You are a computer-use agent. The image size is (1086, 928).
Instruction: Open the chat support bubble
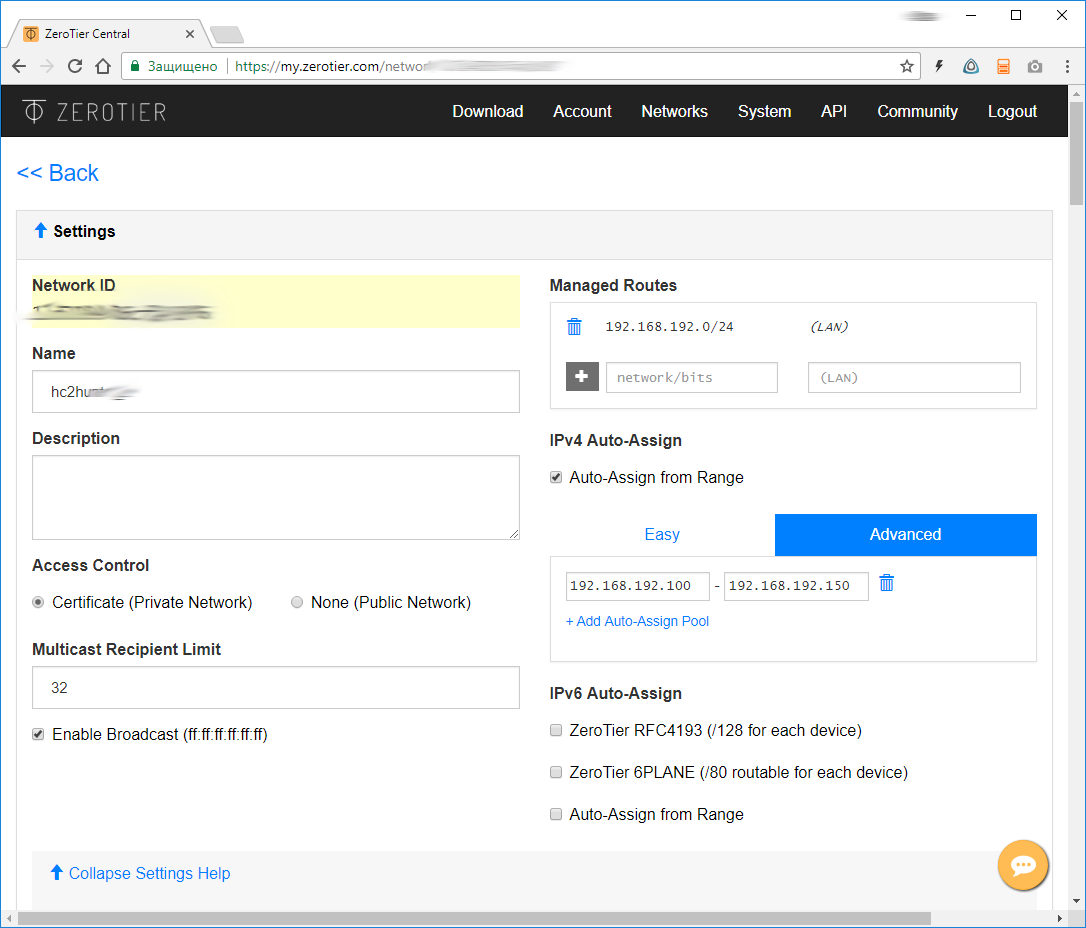[1023, 865]
